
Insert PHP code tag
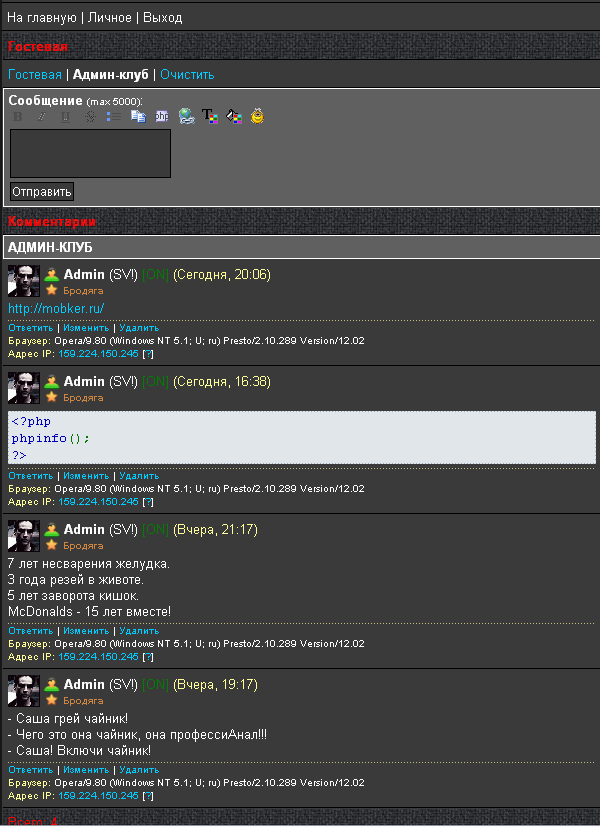click(x=162, y=117)
